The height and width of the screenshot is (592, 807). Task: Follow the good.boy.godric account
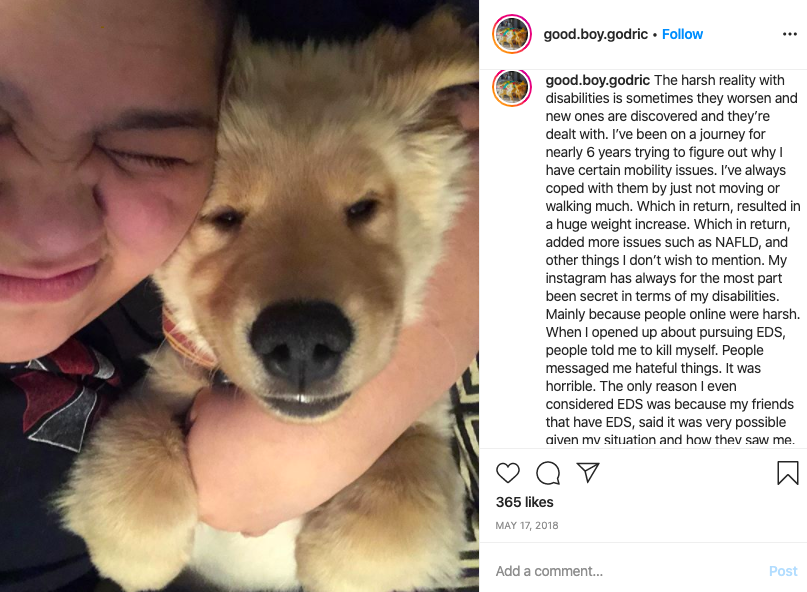682,34
